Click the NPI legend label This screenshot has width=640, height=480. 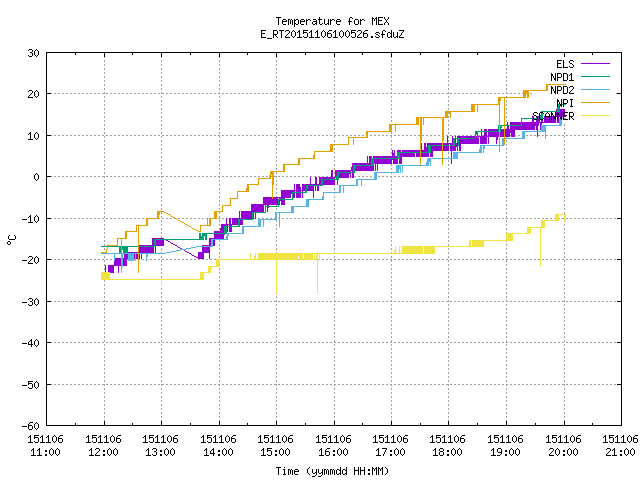(x=565, y=103)
